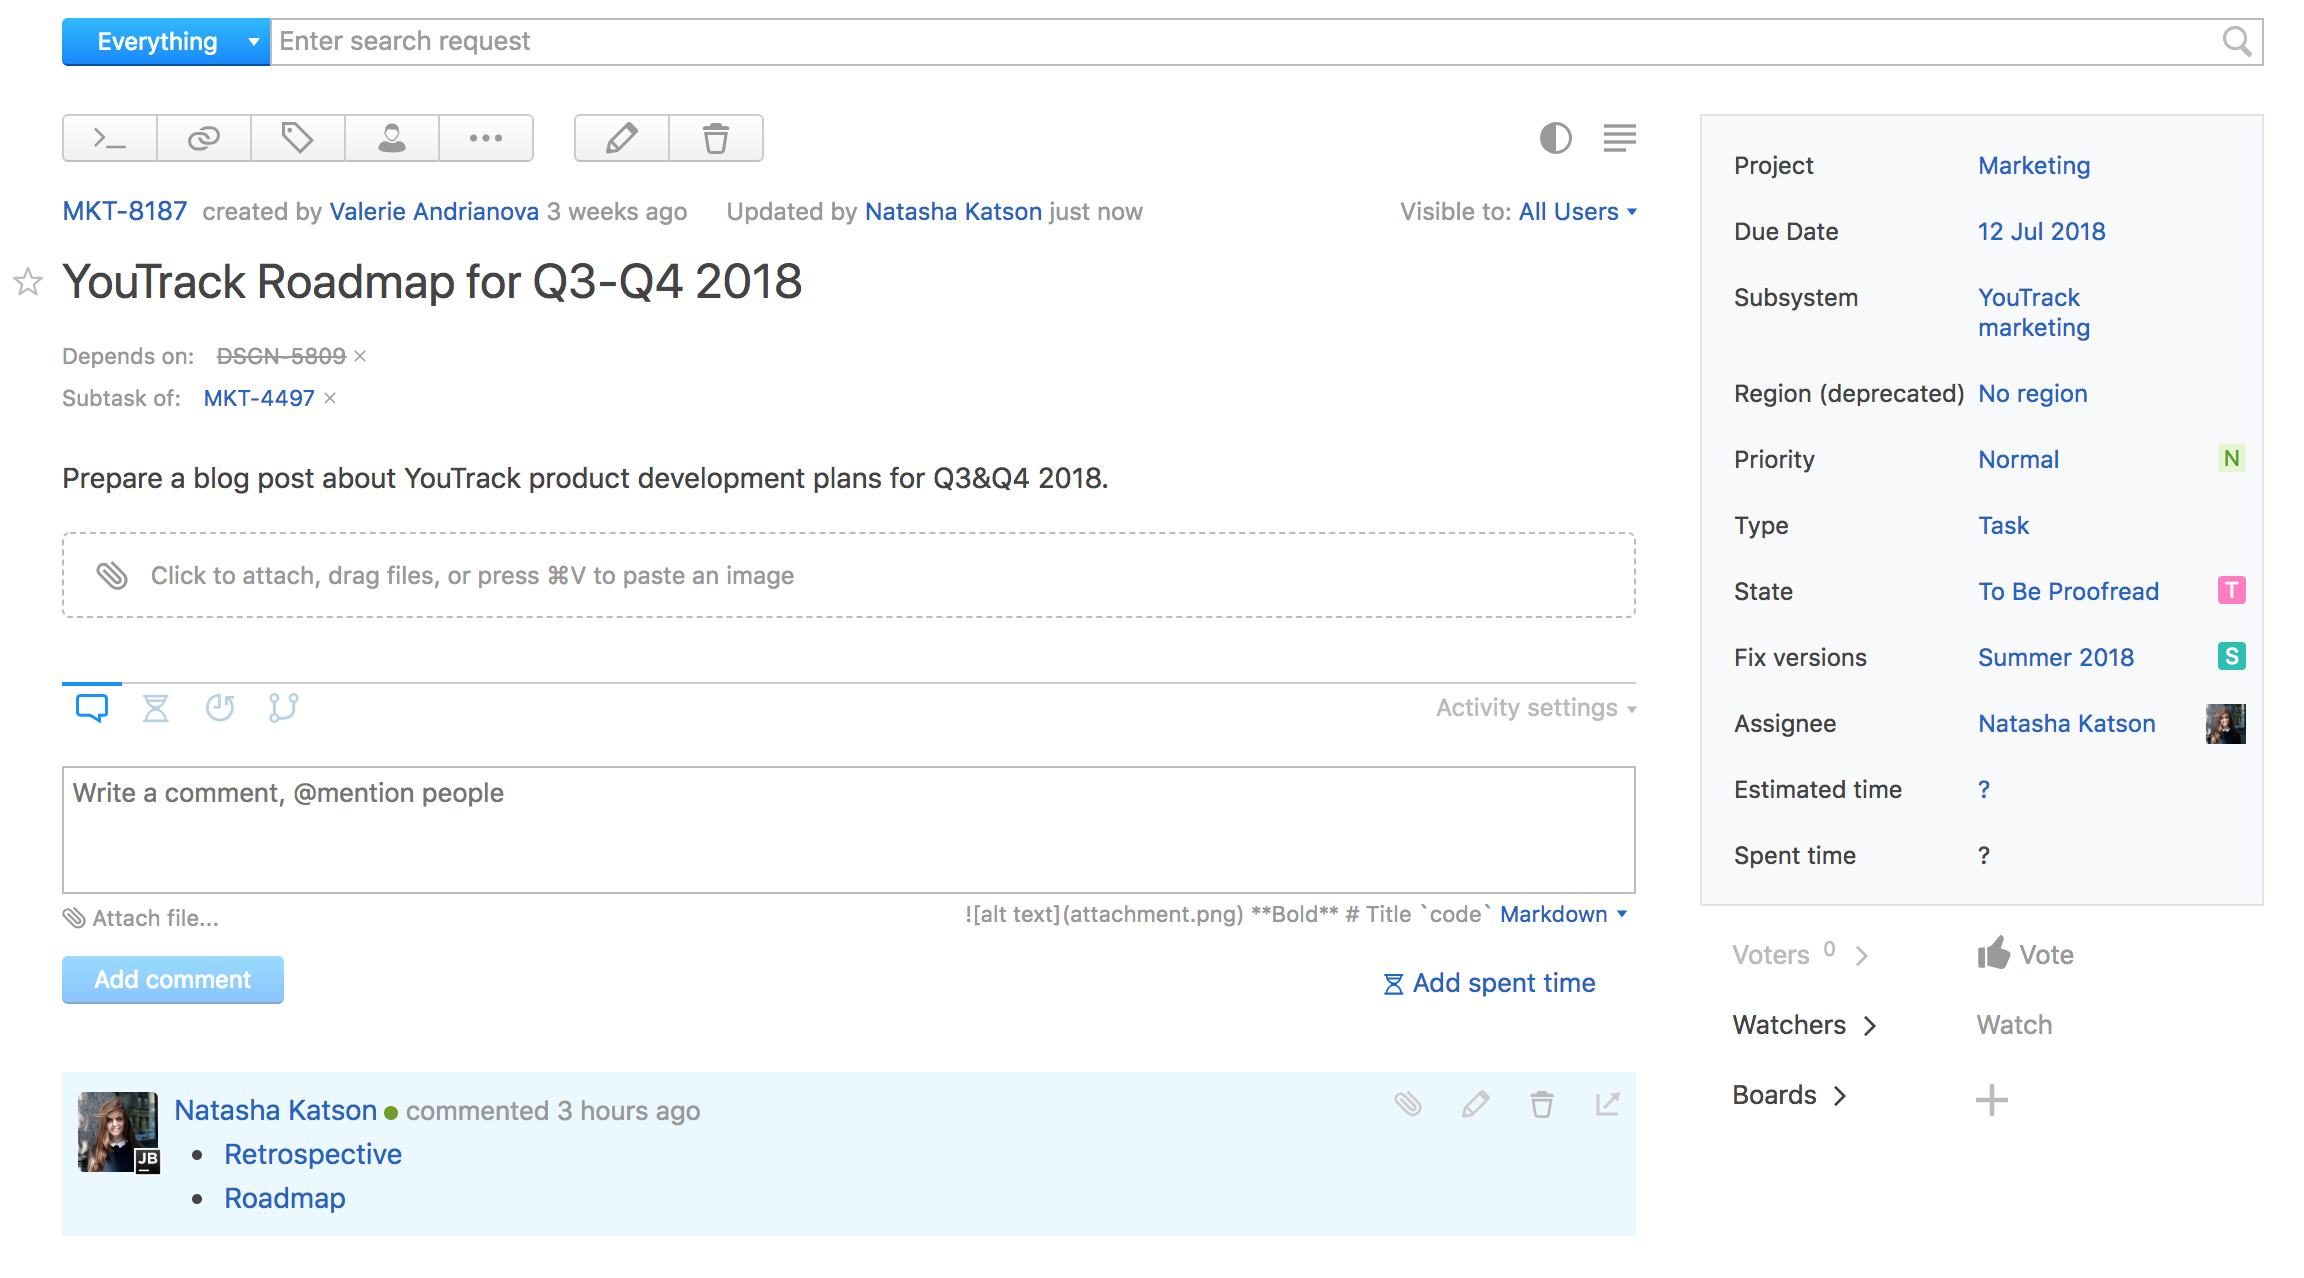Click the pink T state badge

point(2232,591)
